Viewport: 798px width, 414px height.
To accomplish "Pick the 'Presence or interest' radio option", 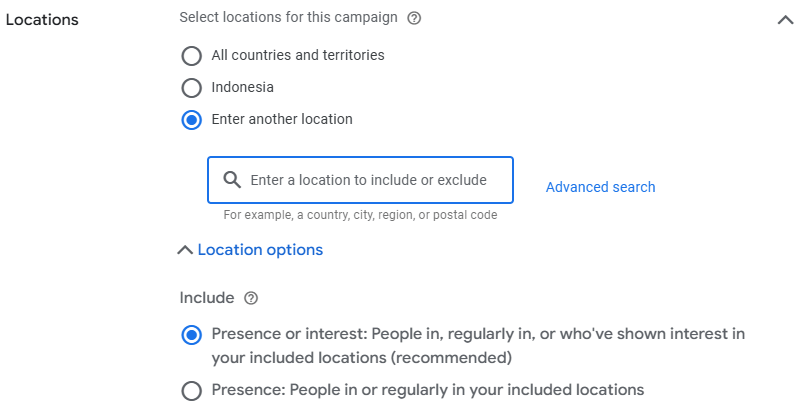I will (x=191, y=335).
